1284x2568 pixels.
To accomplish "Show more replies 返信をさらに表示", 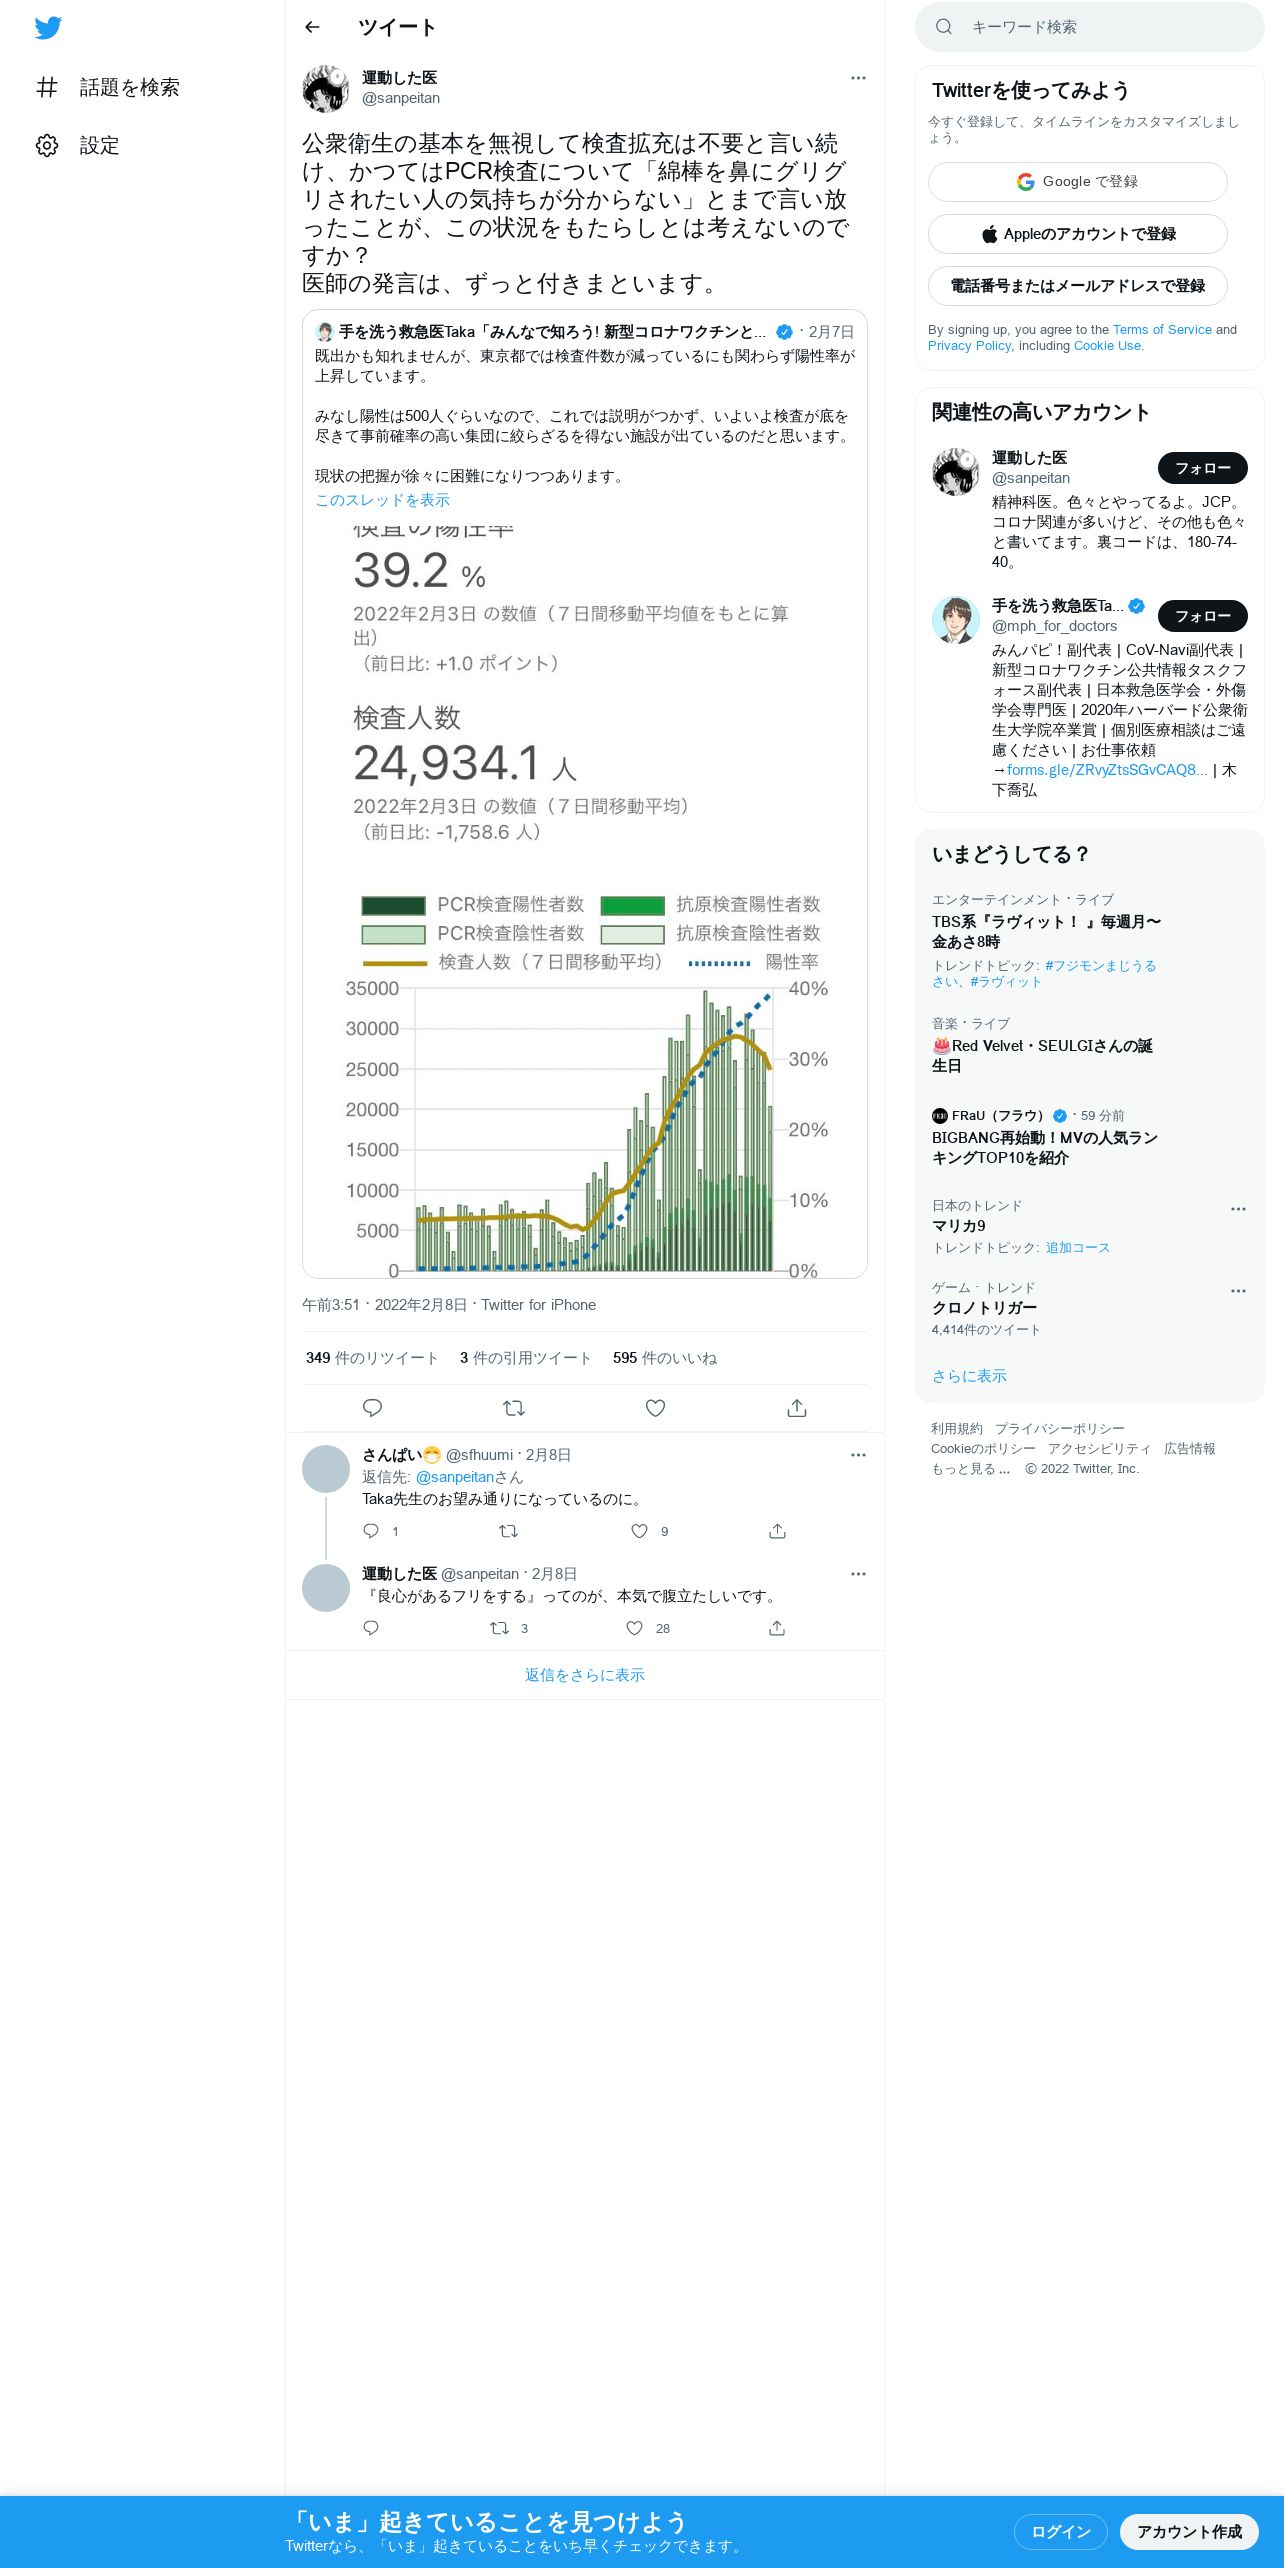I will [585, 1675].
